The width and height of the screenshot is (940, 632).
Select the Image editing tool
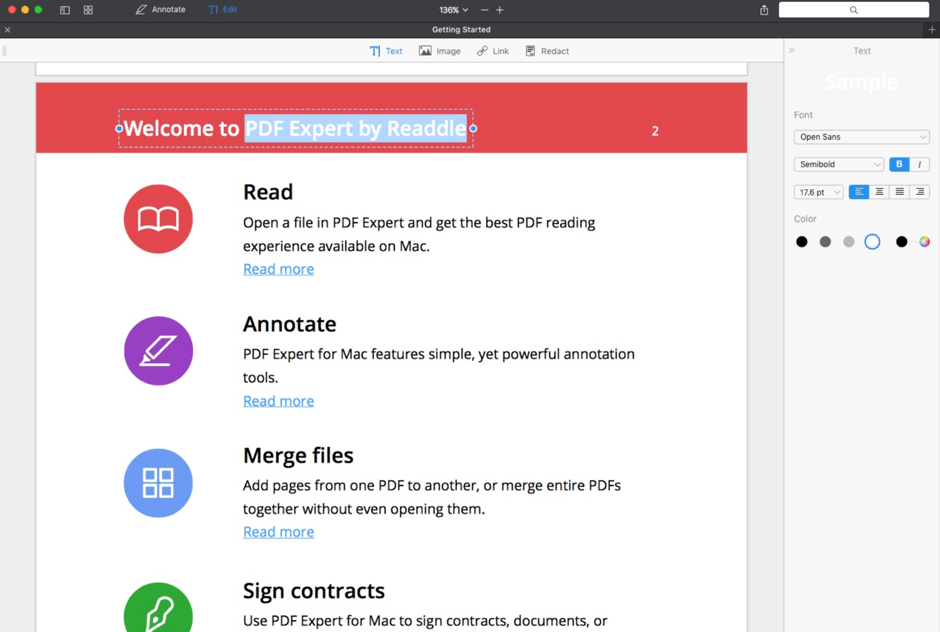439,51
